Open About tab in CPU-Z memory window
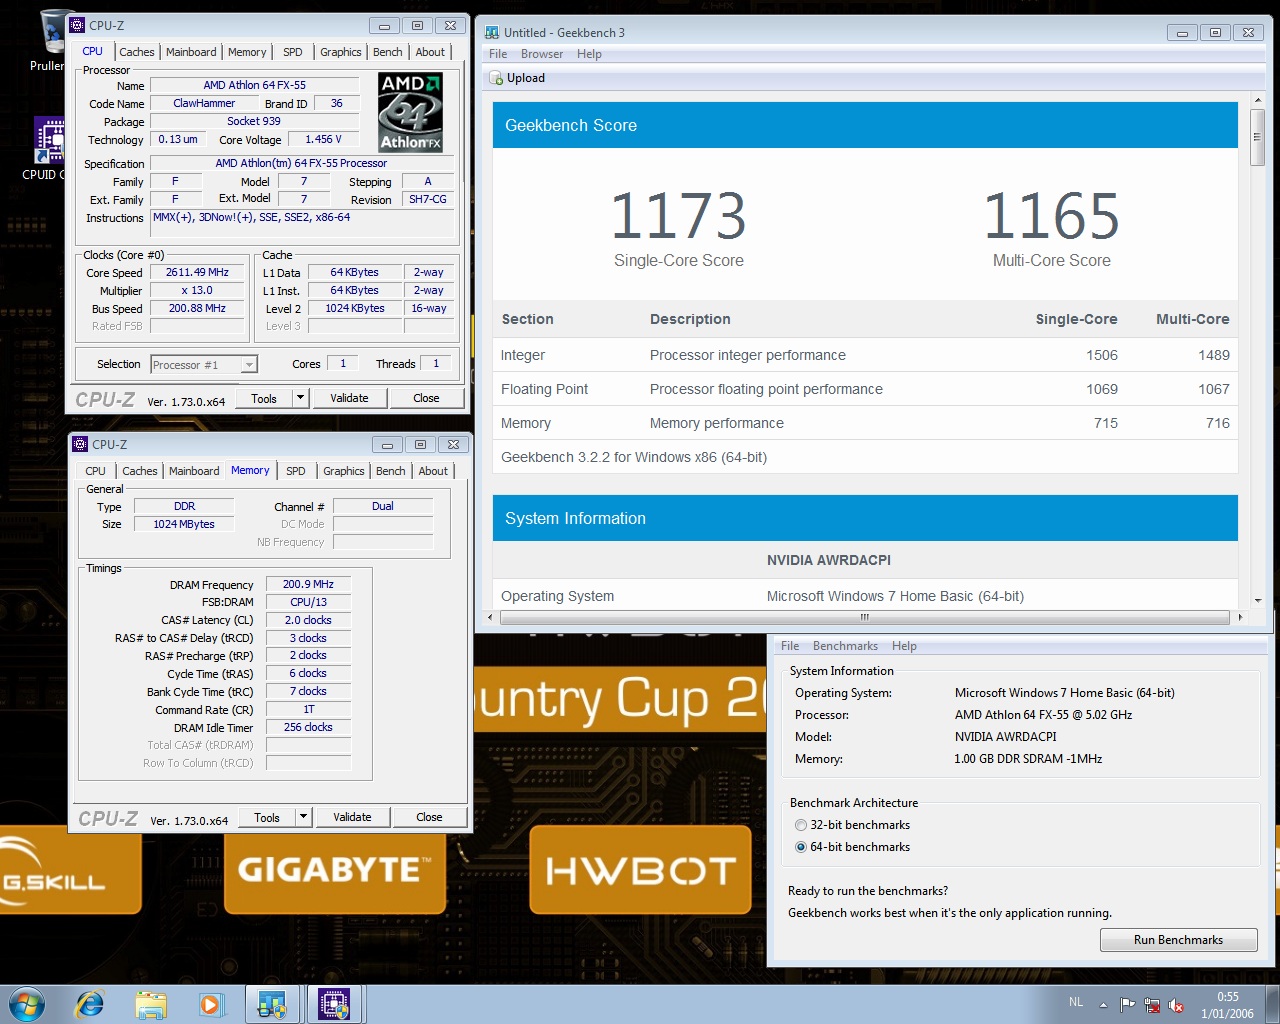The height and width of the screenshot is (1024, 1280). coord(433,471)
